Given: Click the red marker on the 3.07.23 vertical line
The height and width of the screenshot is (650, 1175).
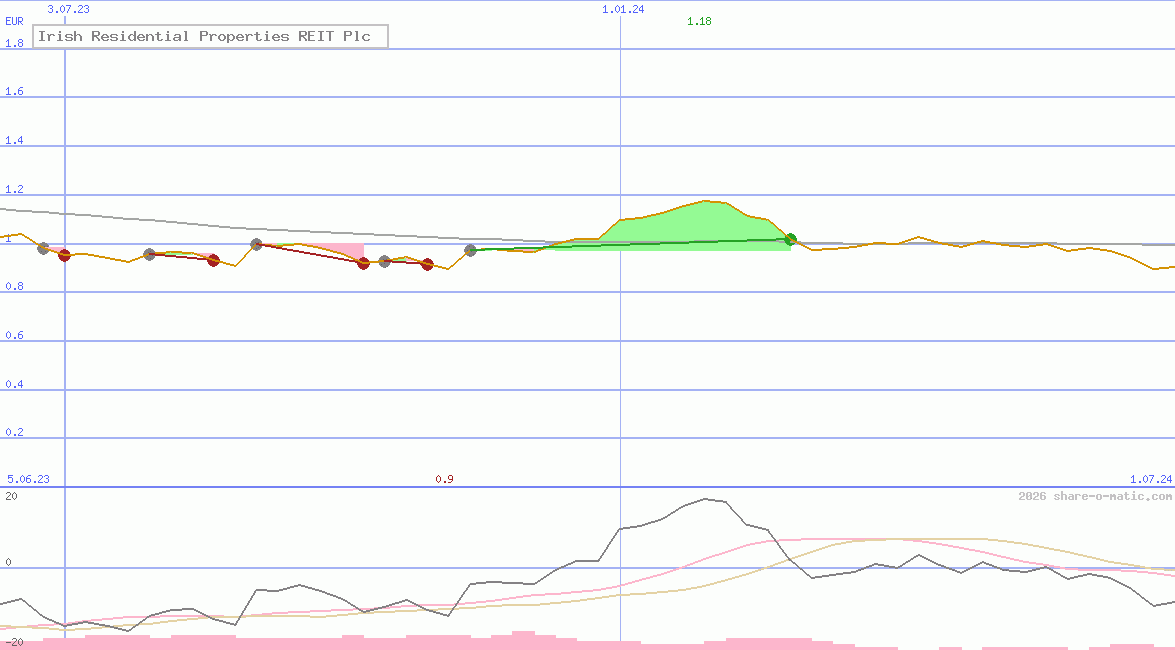Looking at the screenshot, I should pos(64,256).
